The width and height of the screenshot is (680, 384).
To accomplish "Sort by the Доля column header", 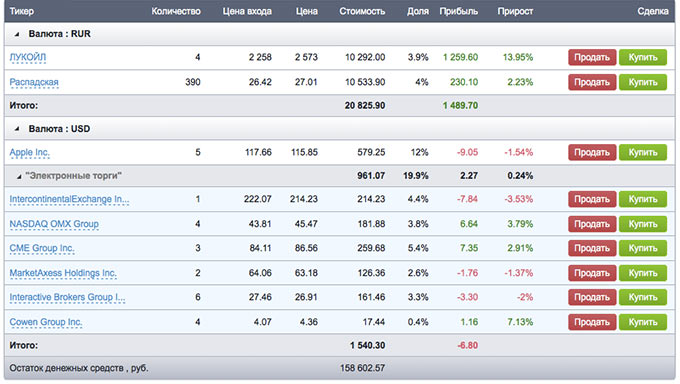I will tap(418, 11).
